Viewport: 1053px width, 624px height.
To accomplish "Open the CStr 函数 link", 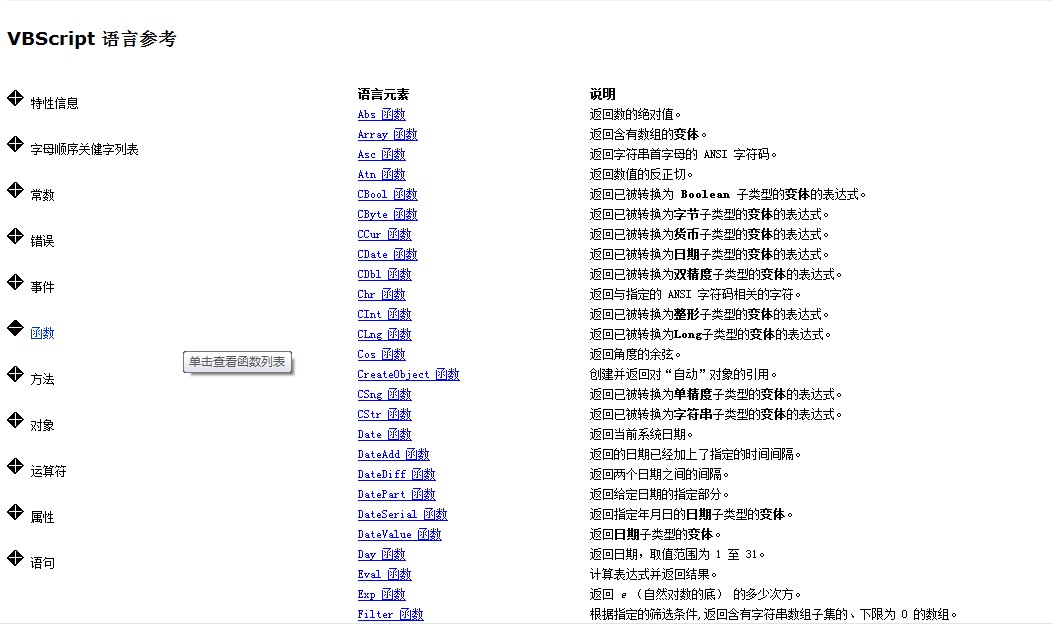I will (384, 414).
